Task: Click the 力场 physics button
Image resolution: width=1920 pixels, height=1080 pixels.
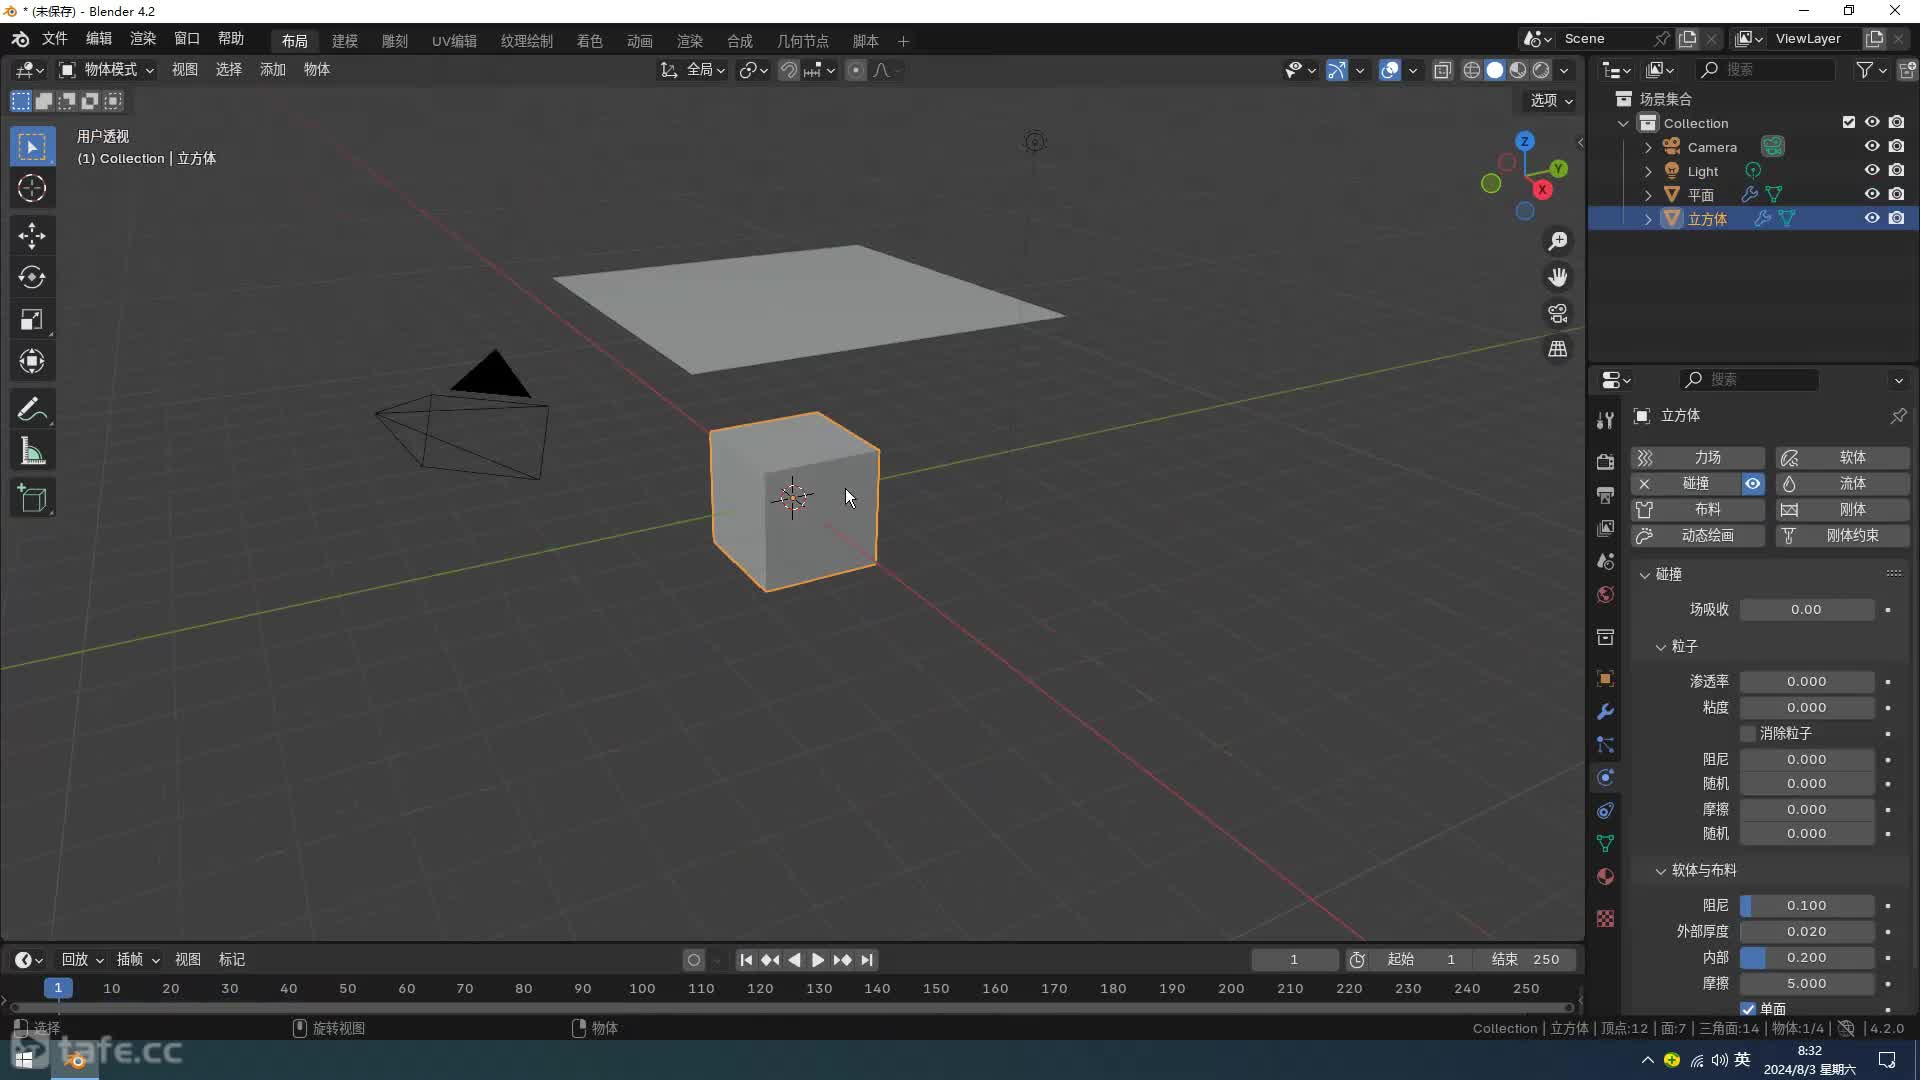Action: (1698, 458)
